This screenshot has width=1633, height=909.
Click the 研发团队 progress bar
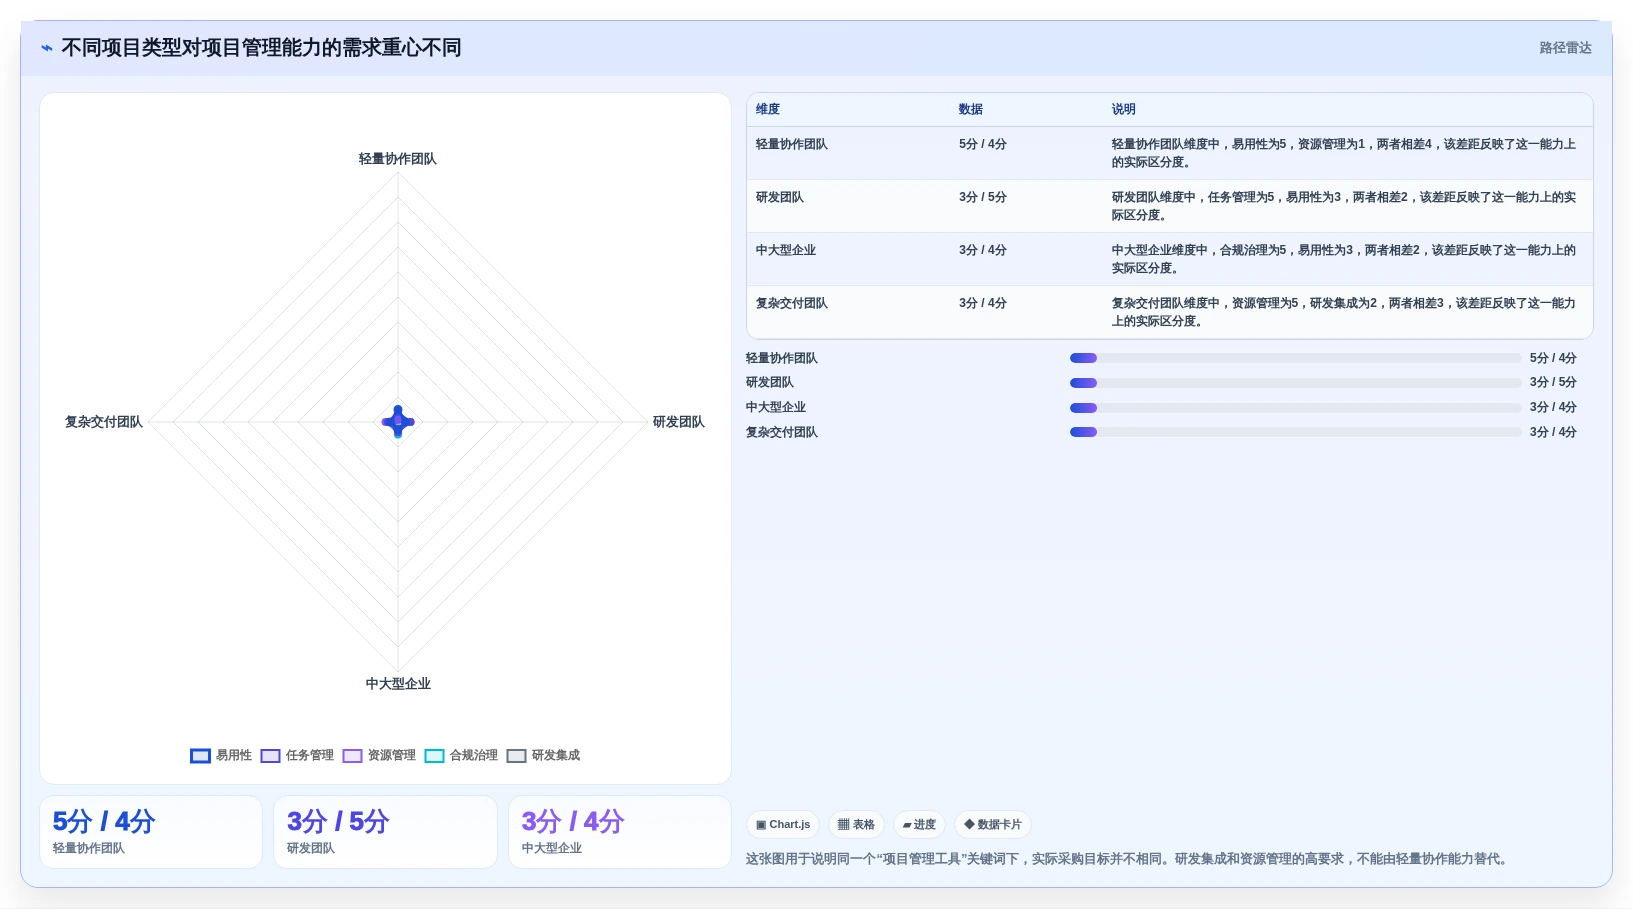1295,383
